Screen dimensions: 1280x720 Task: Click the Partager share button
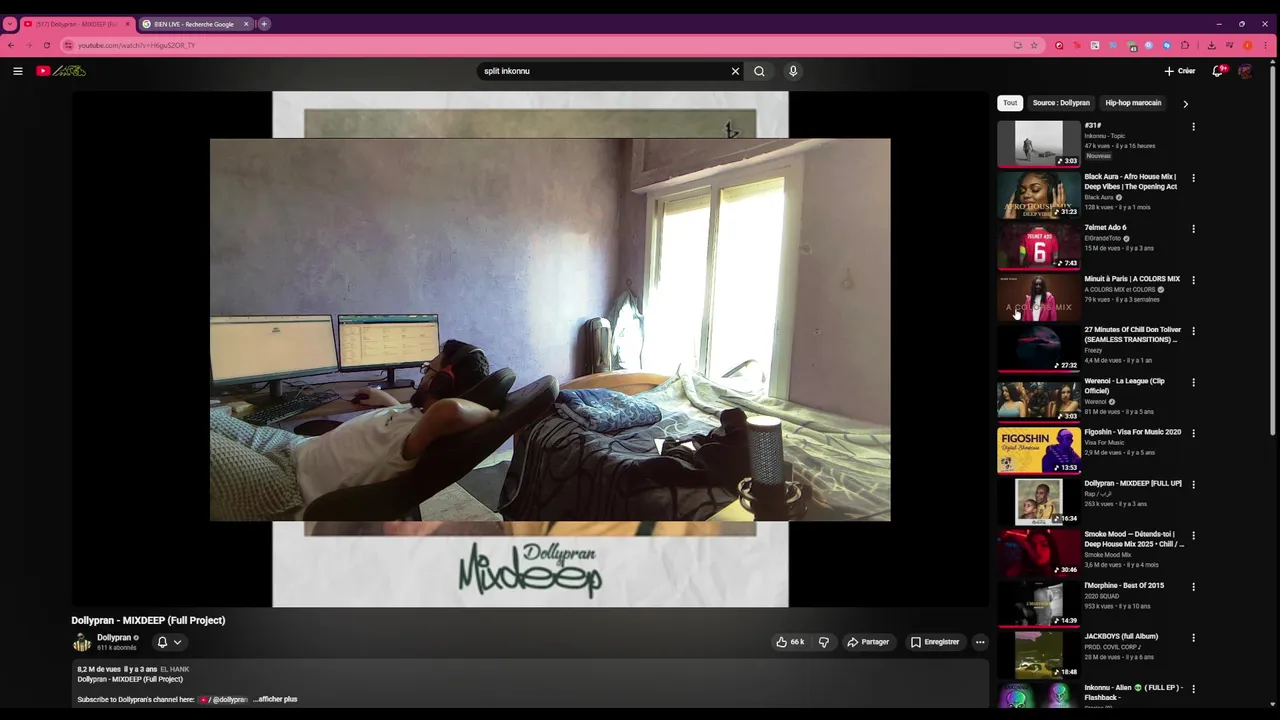coord(868,642)
